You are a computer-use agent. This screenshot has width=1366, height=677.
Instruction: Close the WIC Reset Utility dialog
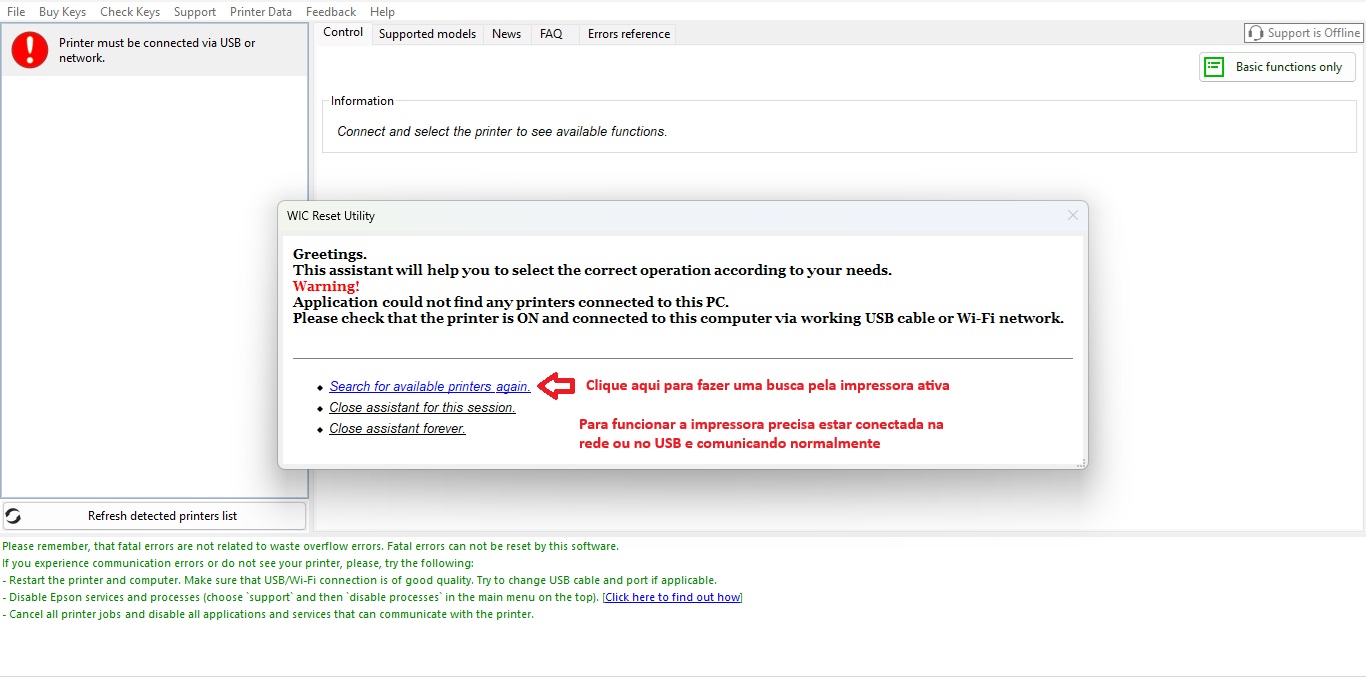1072,215
